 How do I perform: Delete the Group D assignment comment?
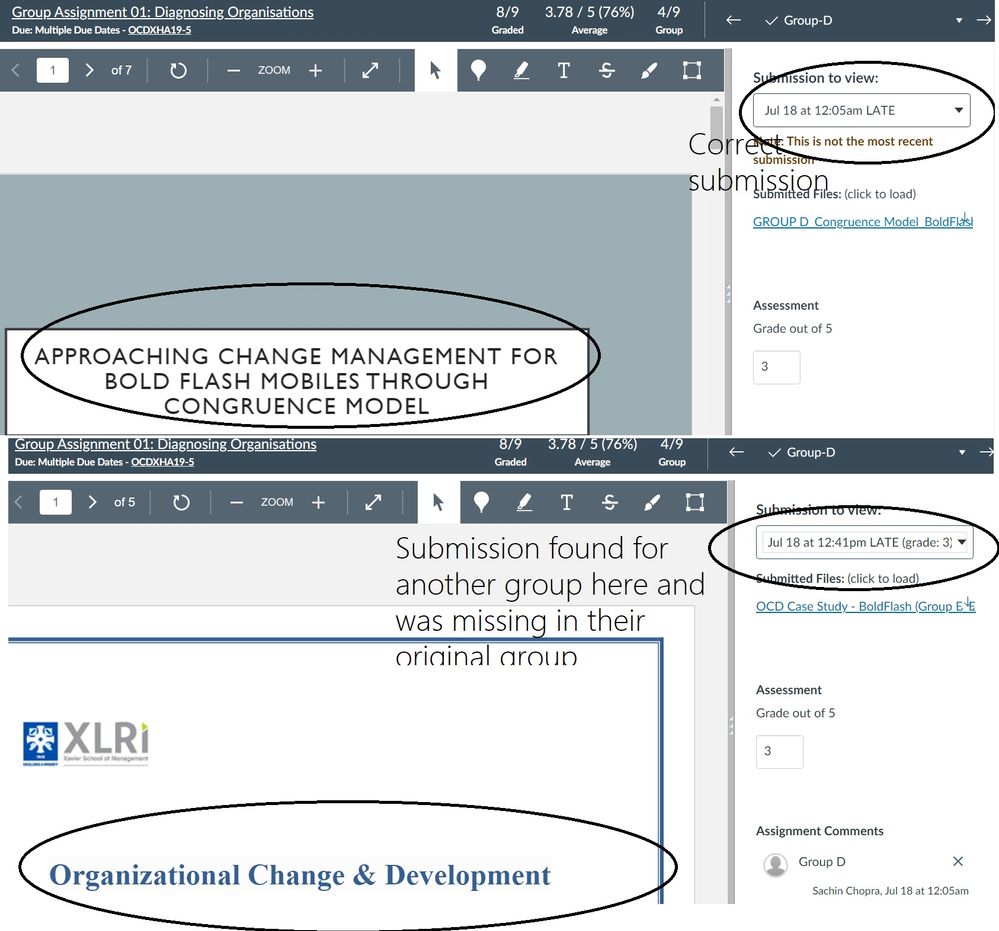(957, 861)
